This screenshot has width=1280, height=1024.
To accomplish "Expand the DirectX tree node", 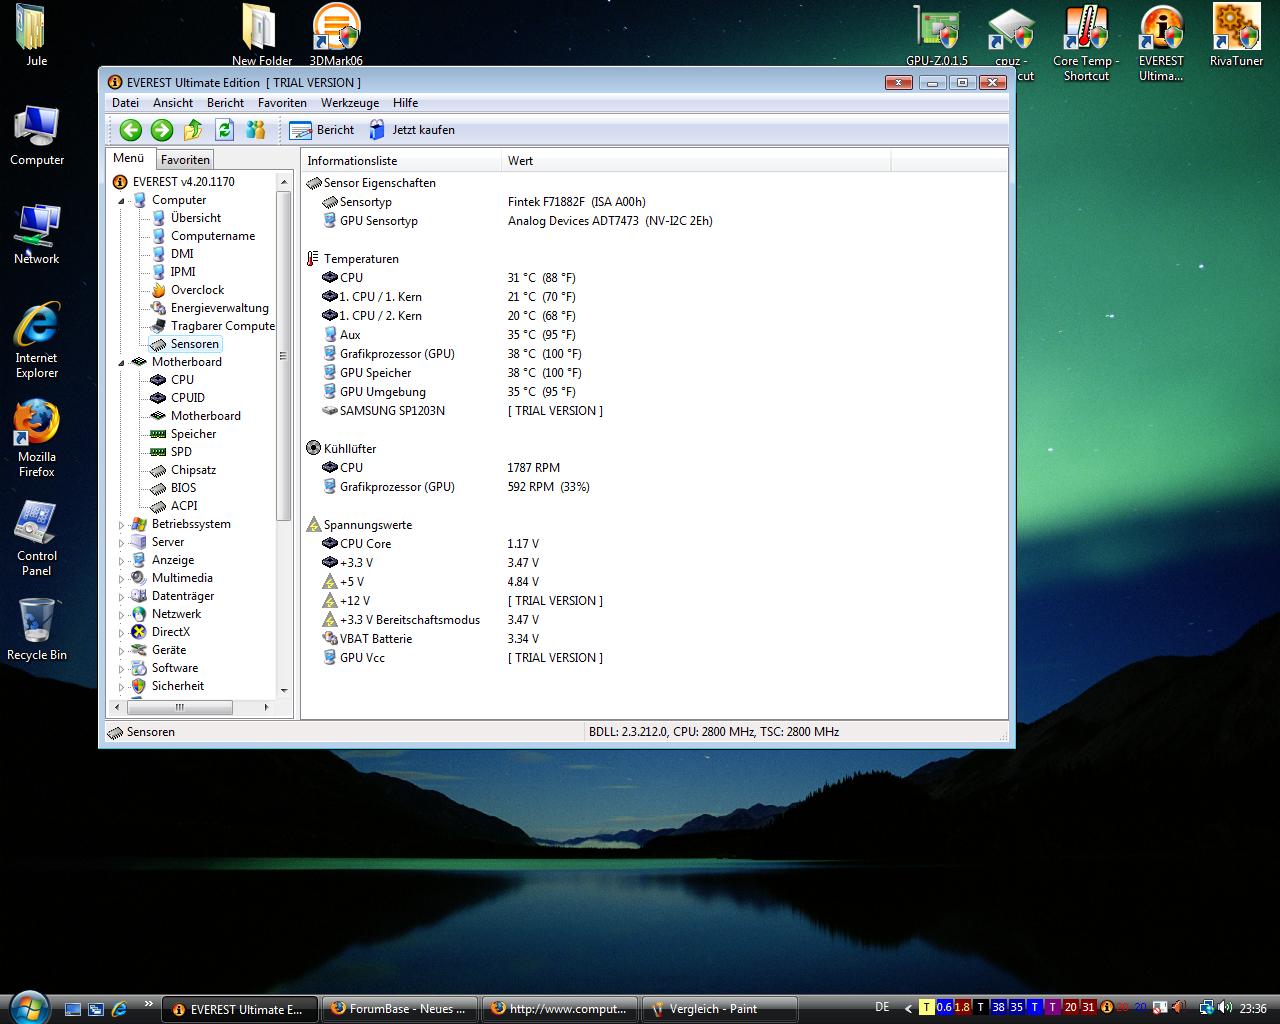I will click(x=122, y=633).
